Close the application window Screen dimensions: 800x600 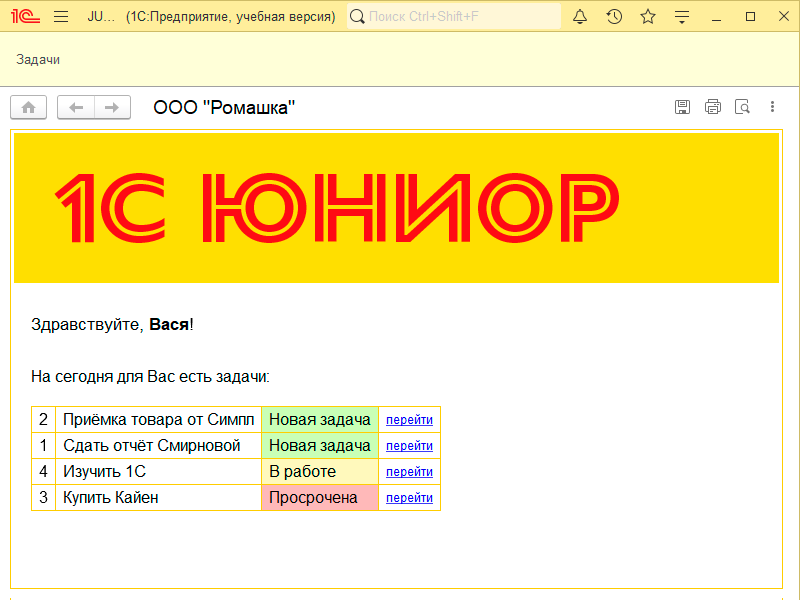coord(784,16)
